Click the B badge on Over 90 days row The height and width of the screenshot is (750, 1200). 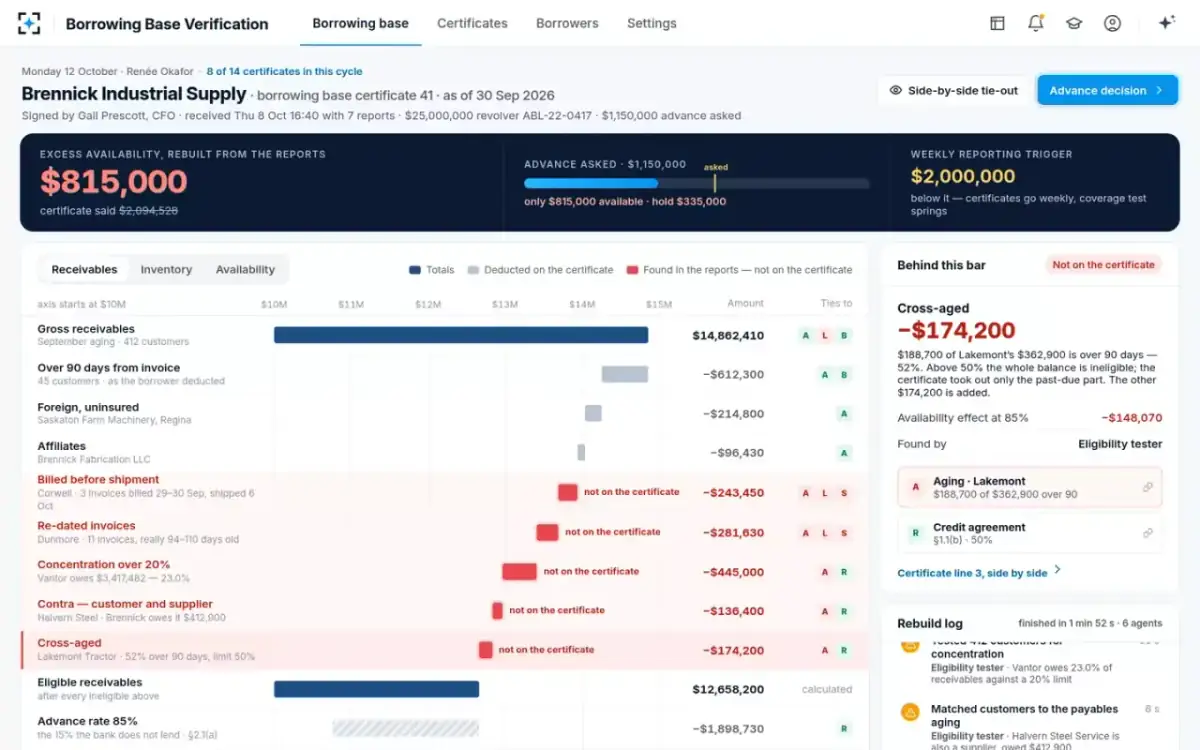844,375
